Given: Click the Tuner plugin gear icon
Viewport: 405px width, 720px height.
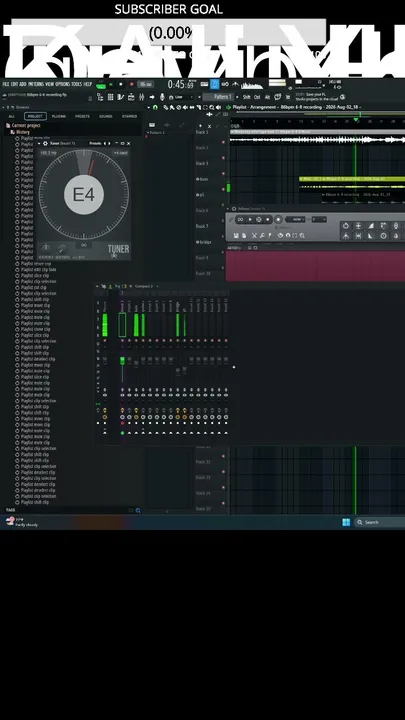Looking at the screenshot, I should coord(45,143).
